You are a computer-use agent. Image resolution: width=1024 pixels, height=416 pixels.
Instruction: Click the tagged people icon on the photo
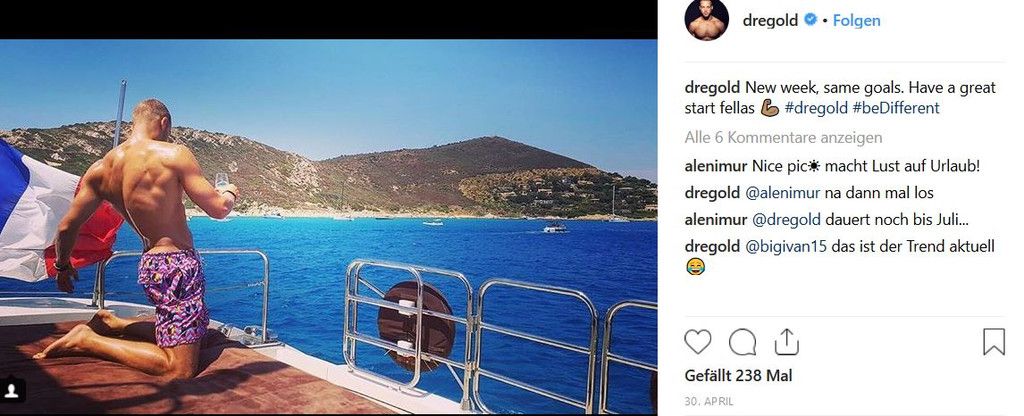[x=12, y=390]
